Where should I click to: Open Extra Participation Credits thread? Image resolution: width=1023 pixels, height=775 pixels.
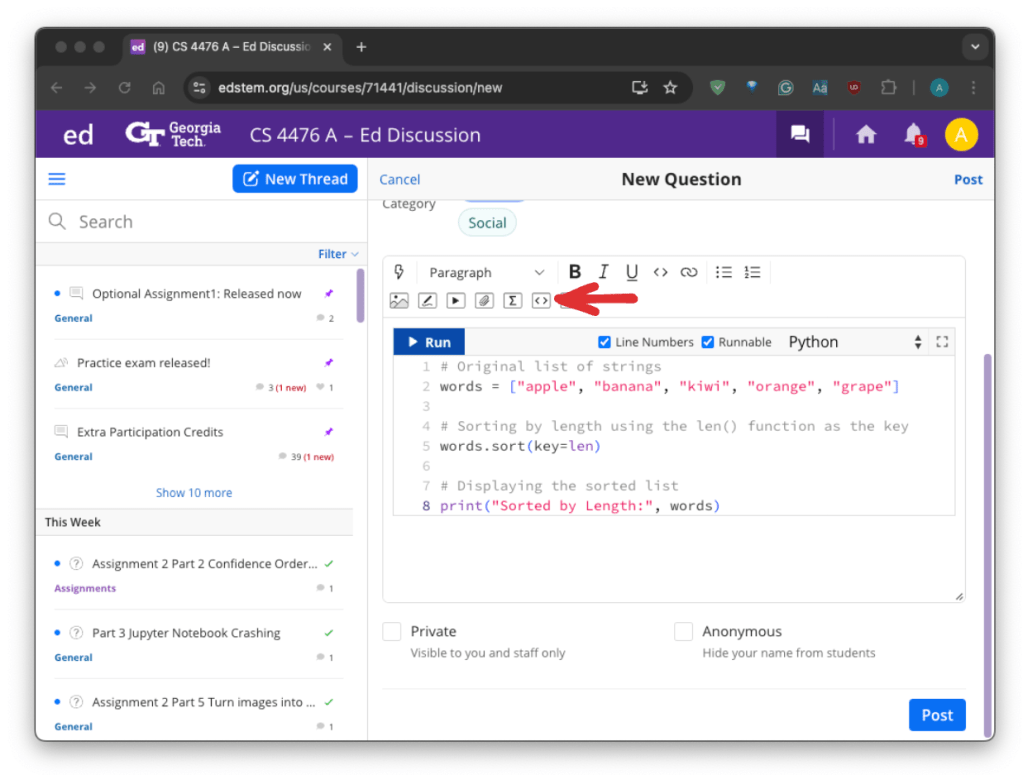[x=150, y=432]
